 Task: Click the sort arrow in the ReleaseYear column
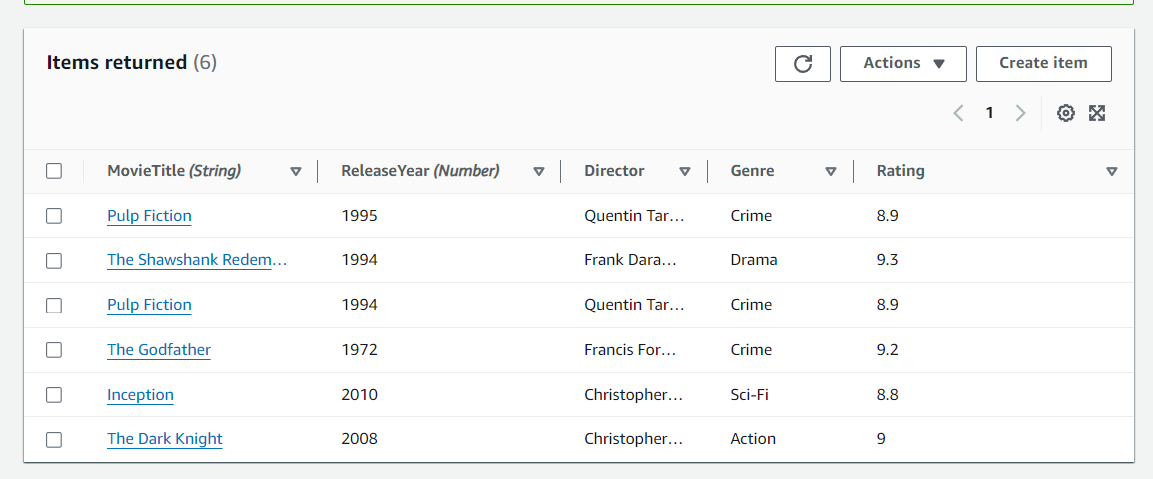pos(539,171)
